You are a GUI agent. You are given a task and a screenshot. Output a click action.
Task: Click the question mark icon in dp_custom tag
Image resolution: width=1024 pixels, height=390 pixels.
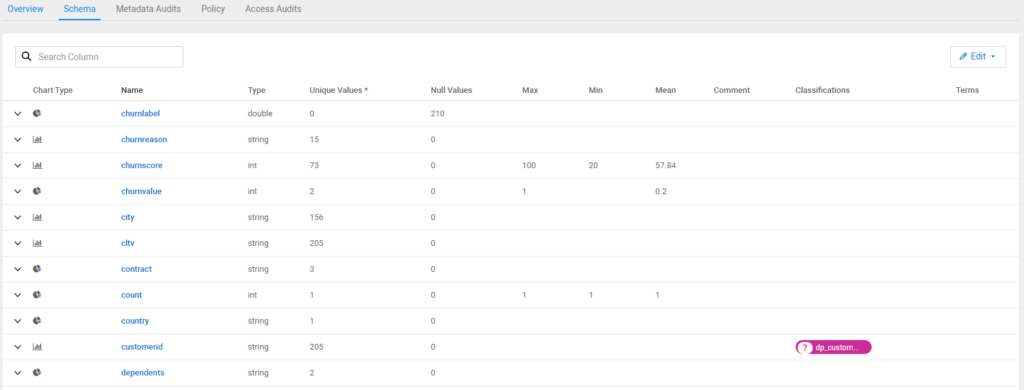(x=805, y=348)
